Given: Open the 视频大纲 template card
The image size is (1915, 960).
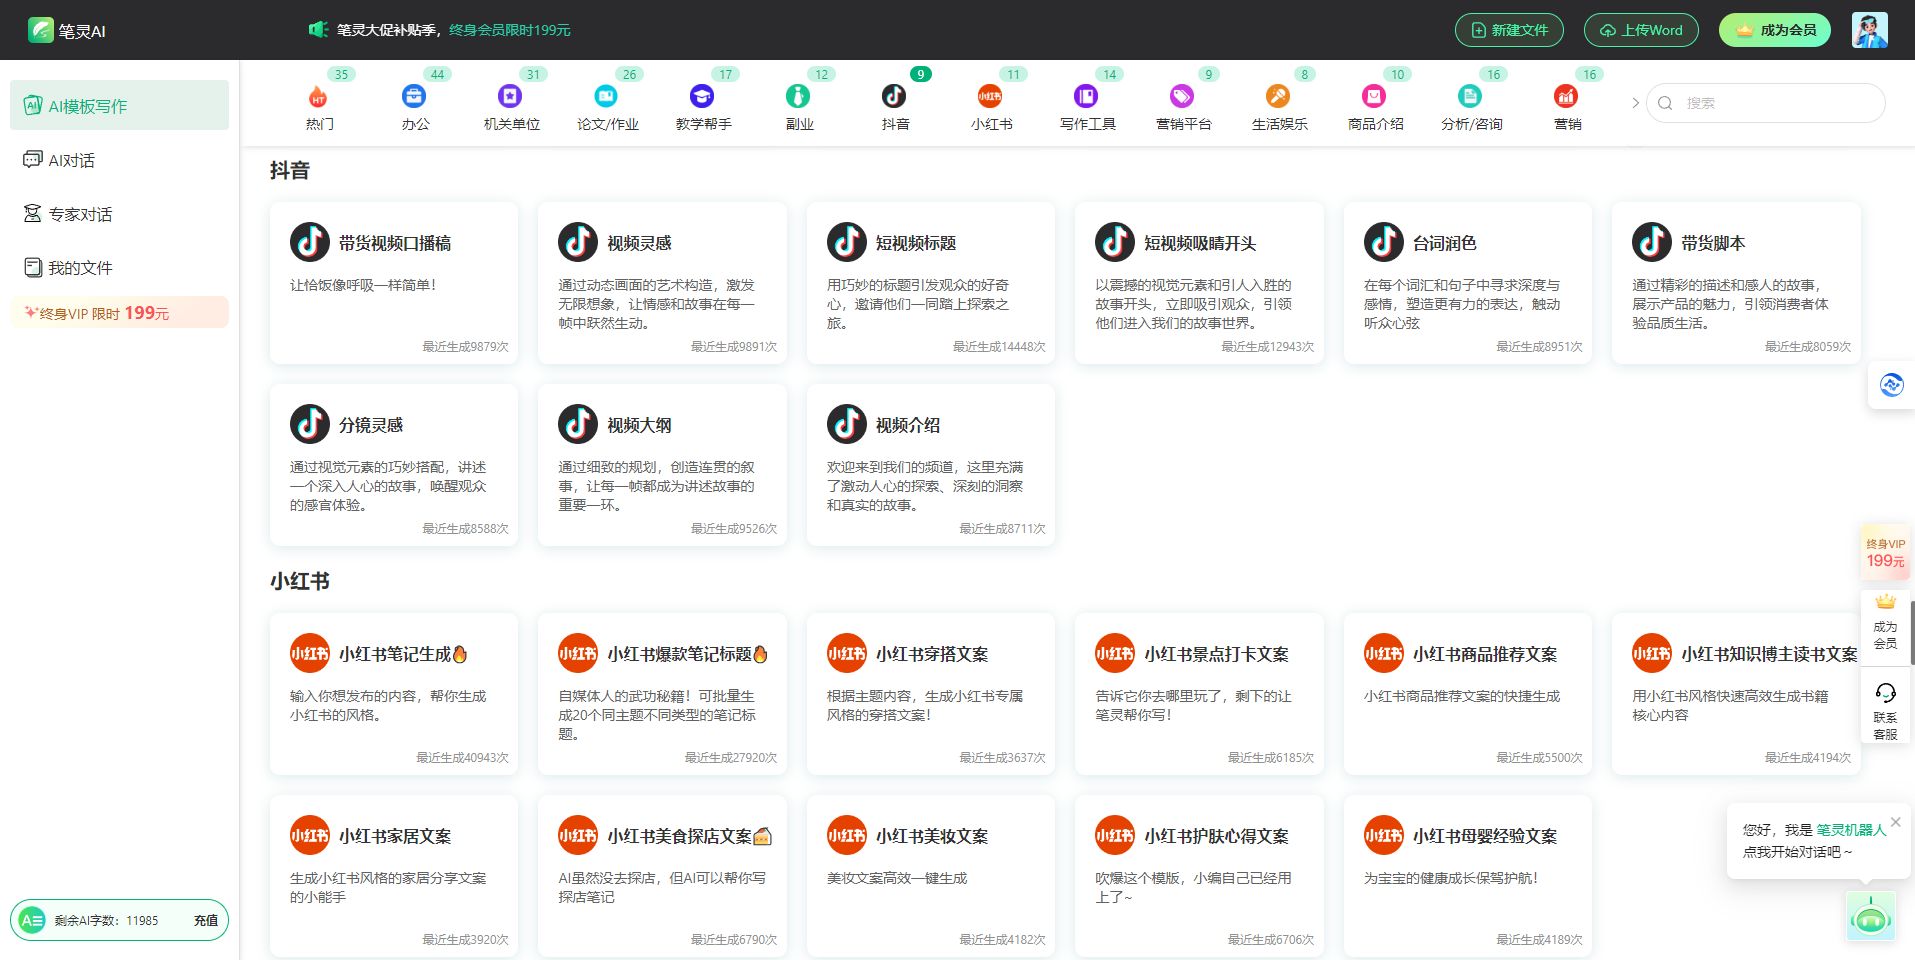Looking at the screenshot, I should pos(662,464).
